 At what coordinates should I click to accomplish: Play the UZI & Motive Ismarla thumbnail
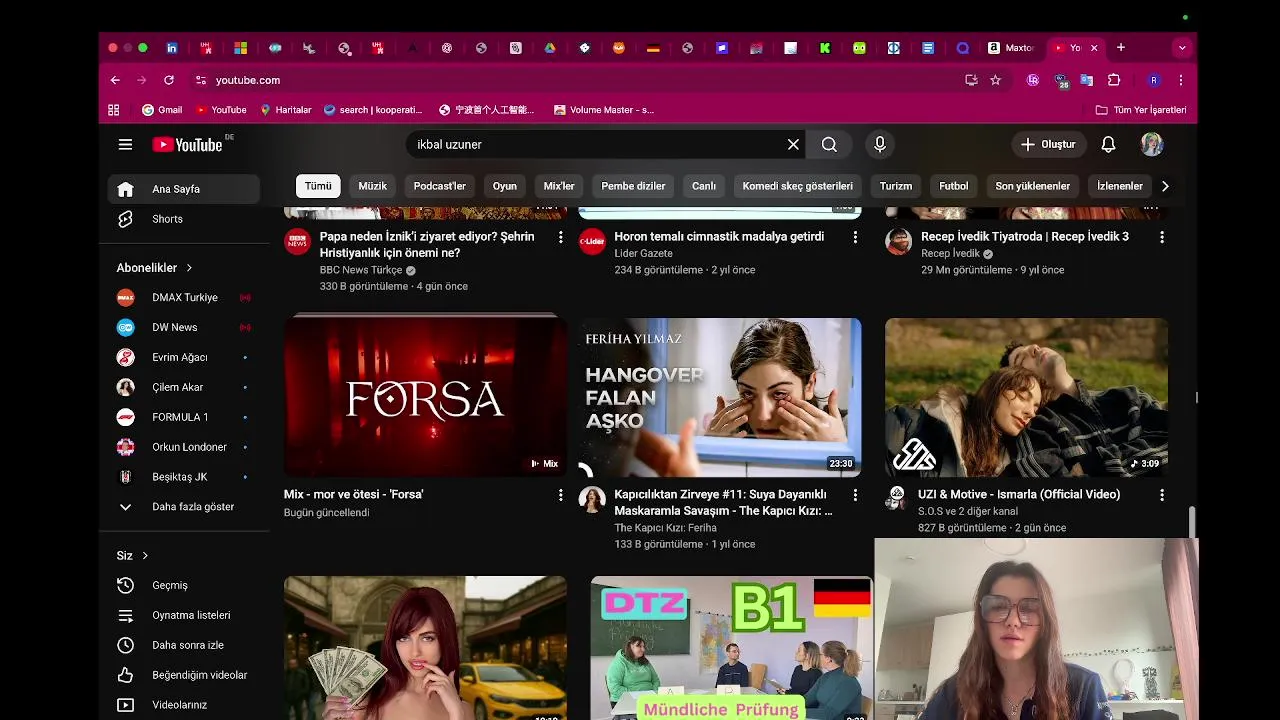click(x=1026, y=397)
